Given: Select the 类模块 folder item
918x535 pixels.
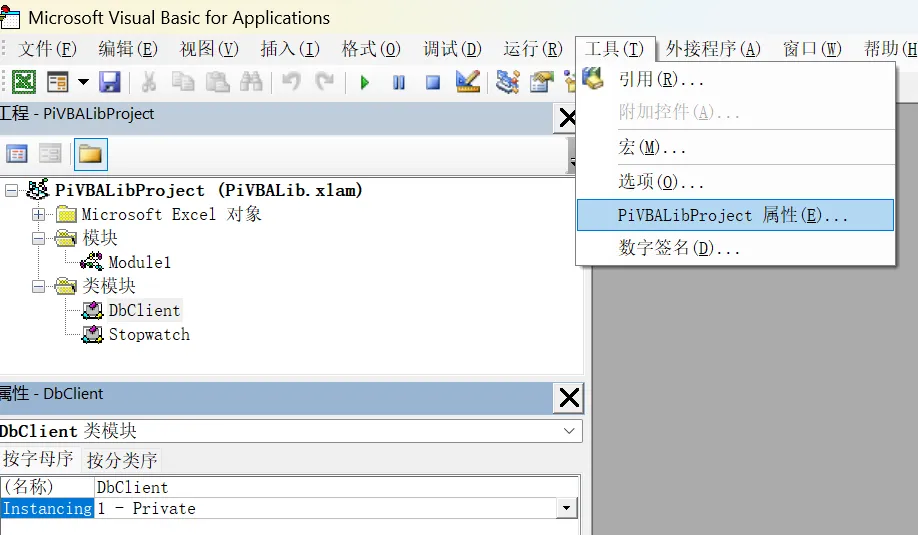Looking at the screenshot, I should (x=108, y=286).
